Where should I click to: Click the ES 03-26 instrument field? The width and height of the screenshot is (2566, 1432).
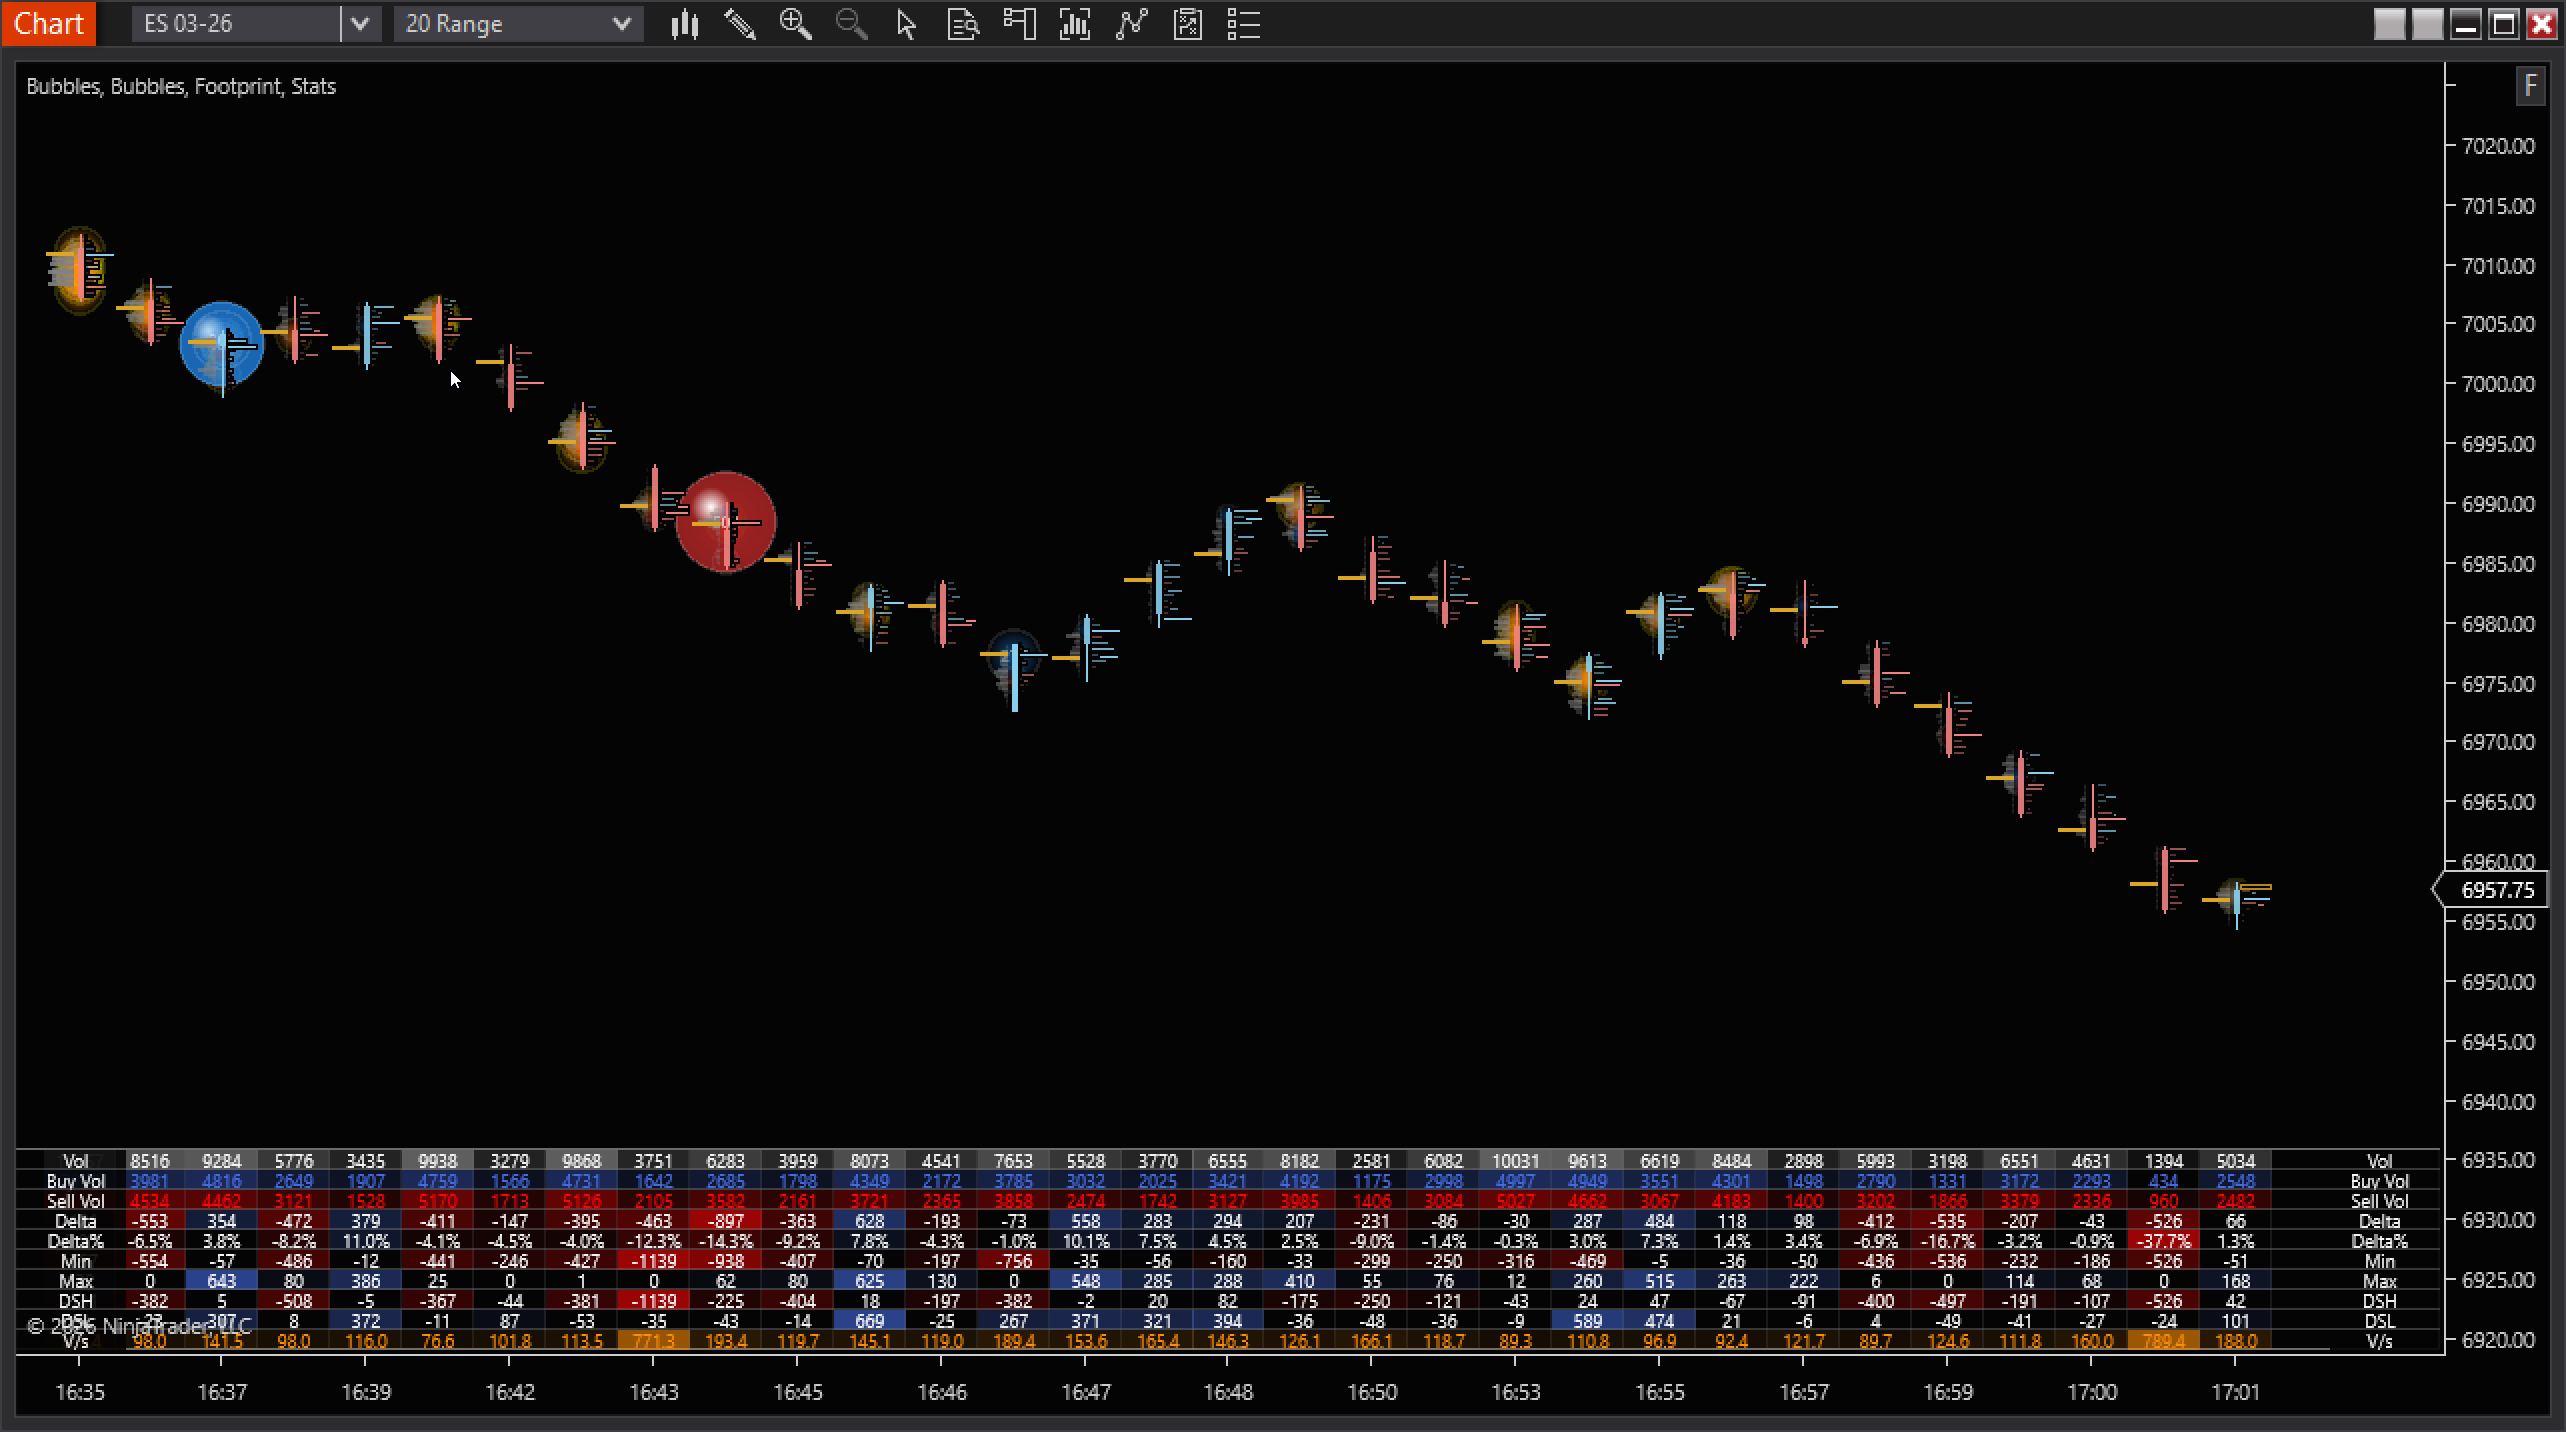[x=236, y=24]
